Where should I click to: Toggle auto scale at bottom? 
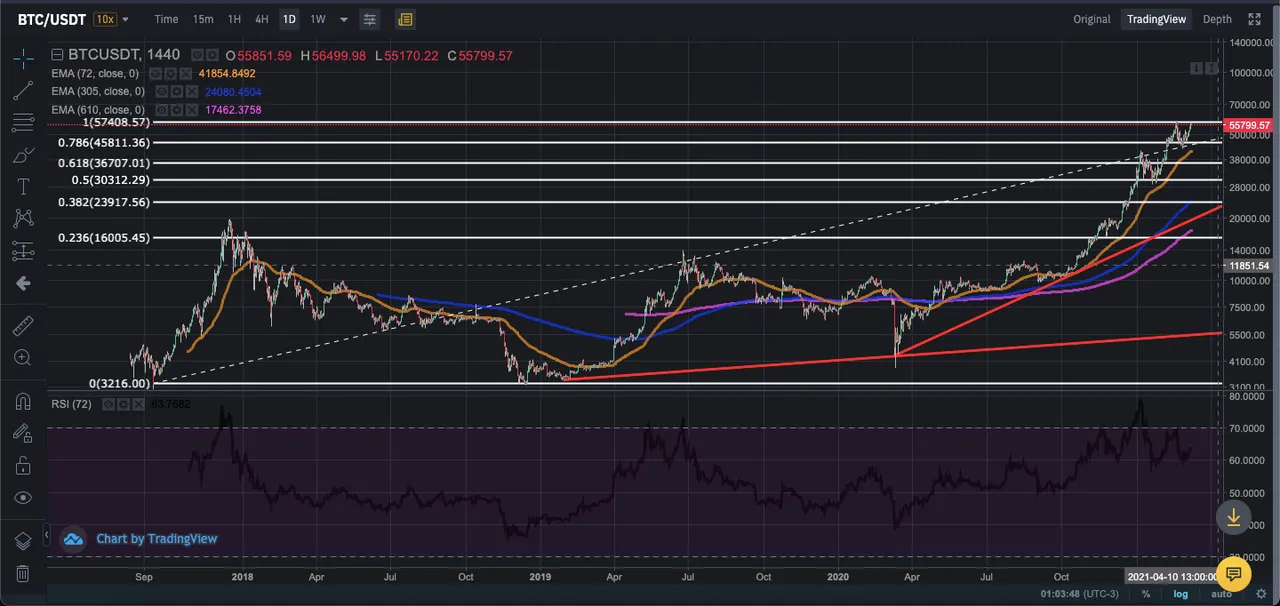pos(1221,594)
